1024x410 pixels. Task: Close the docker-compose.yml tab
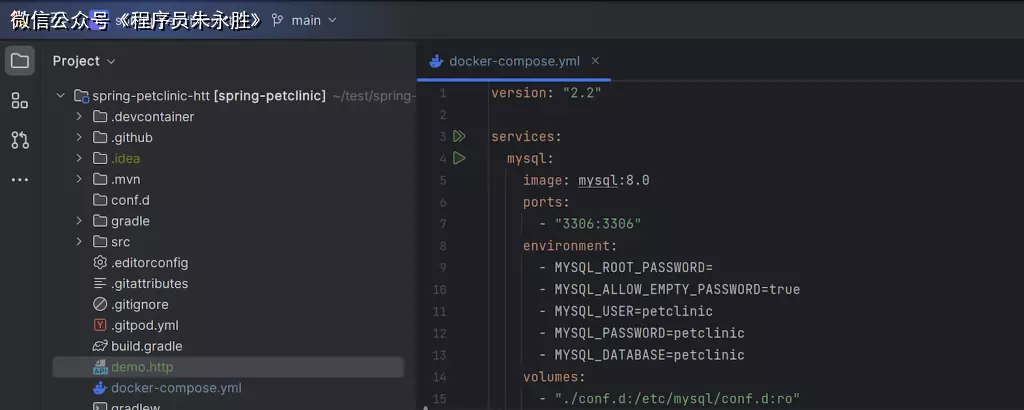tap(596, 61)
